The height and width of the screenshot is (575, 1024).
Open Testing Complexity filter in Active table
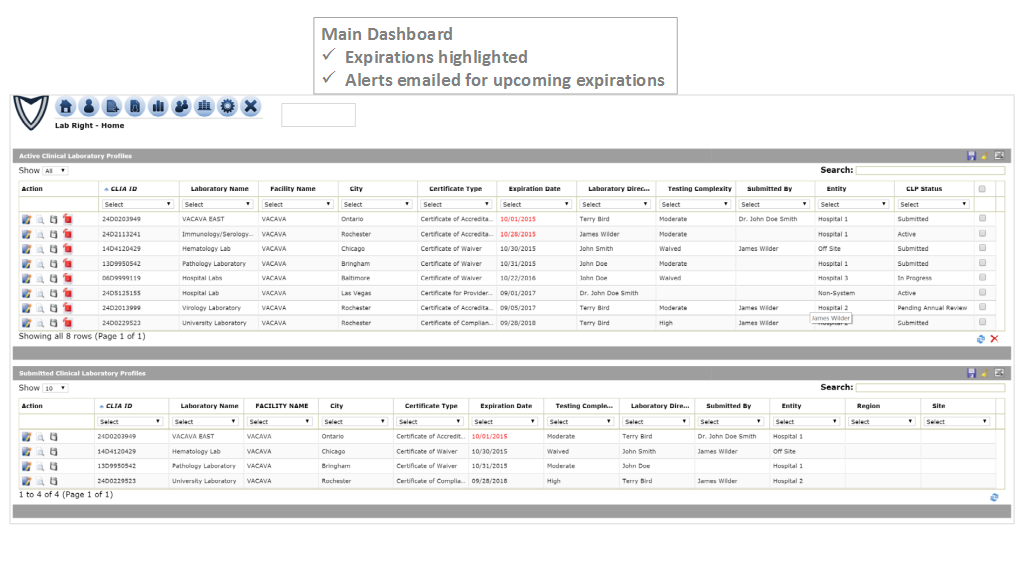(694, 205)
